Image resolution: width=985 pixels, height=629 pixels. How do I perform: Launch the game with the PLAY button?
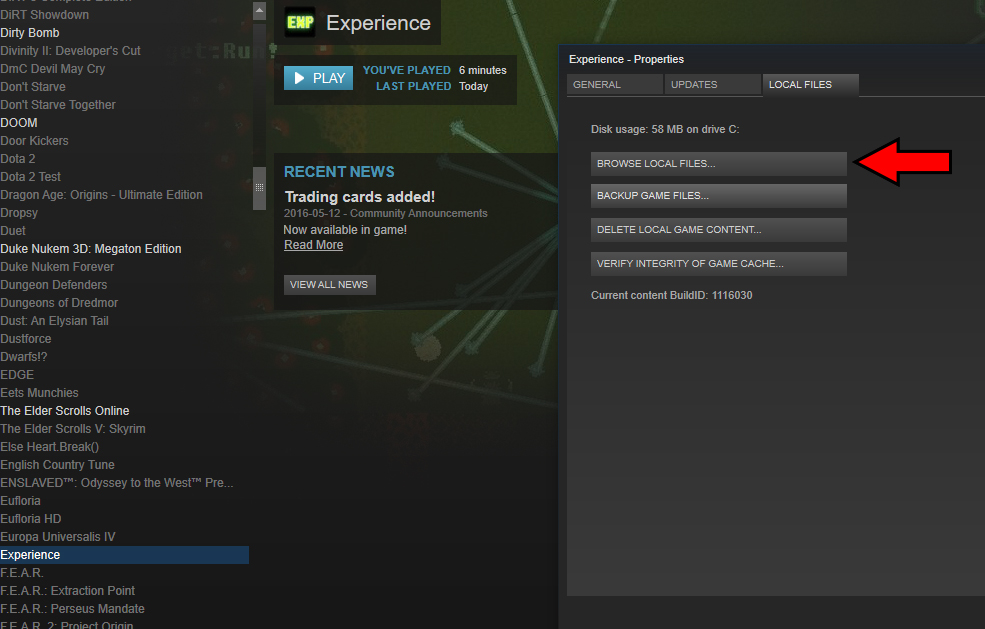coord(318,78)
